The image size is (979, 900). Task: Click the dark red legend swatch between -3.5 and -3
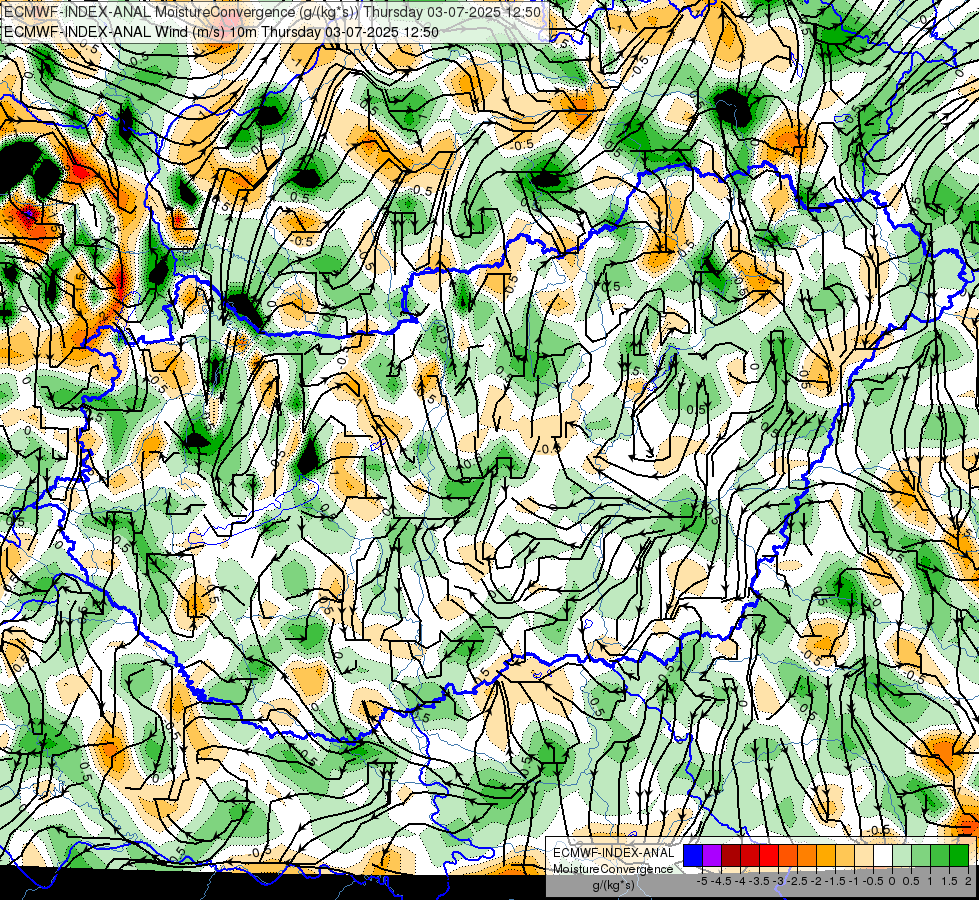pos(750,855)
